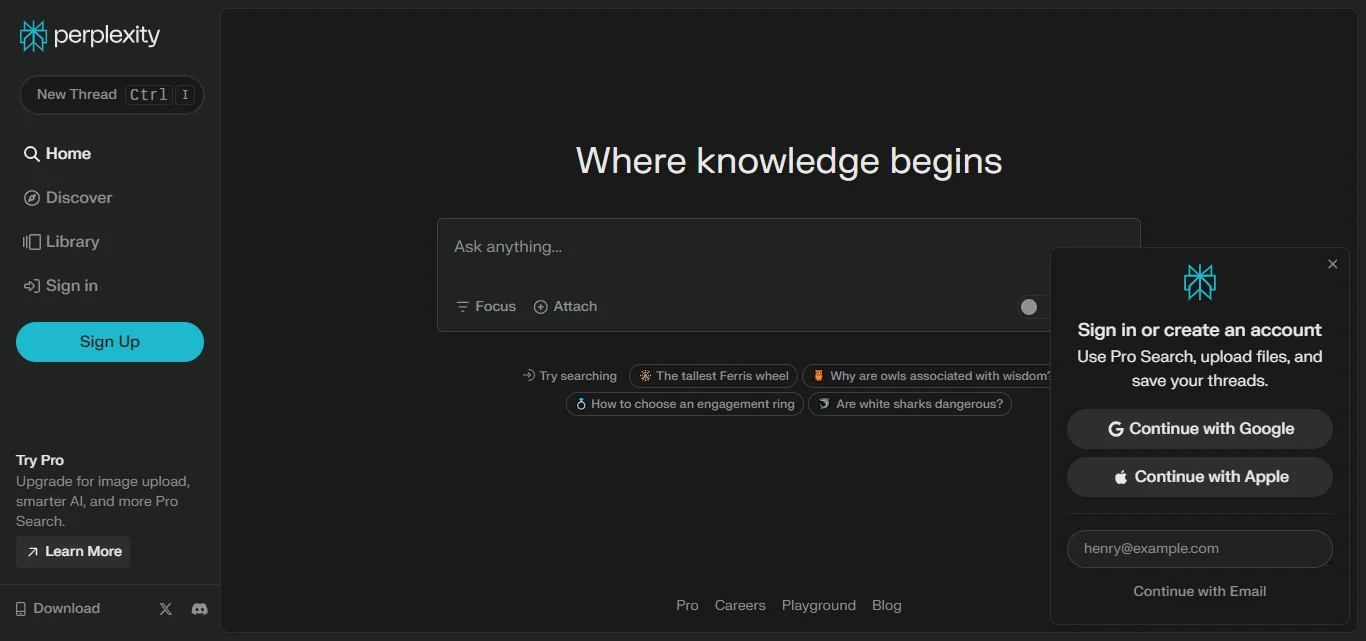Attach a file using the Attach icon
The image size is (1366, 641).
pos(540,306)
